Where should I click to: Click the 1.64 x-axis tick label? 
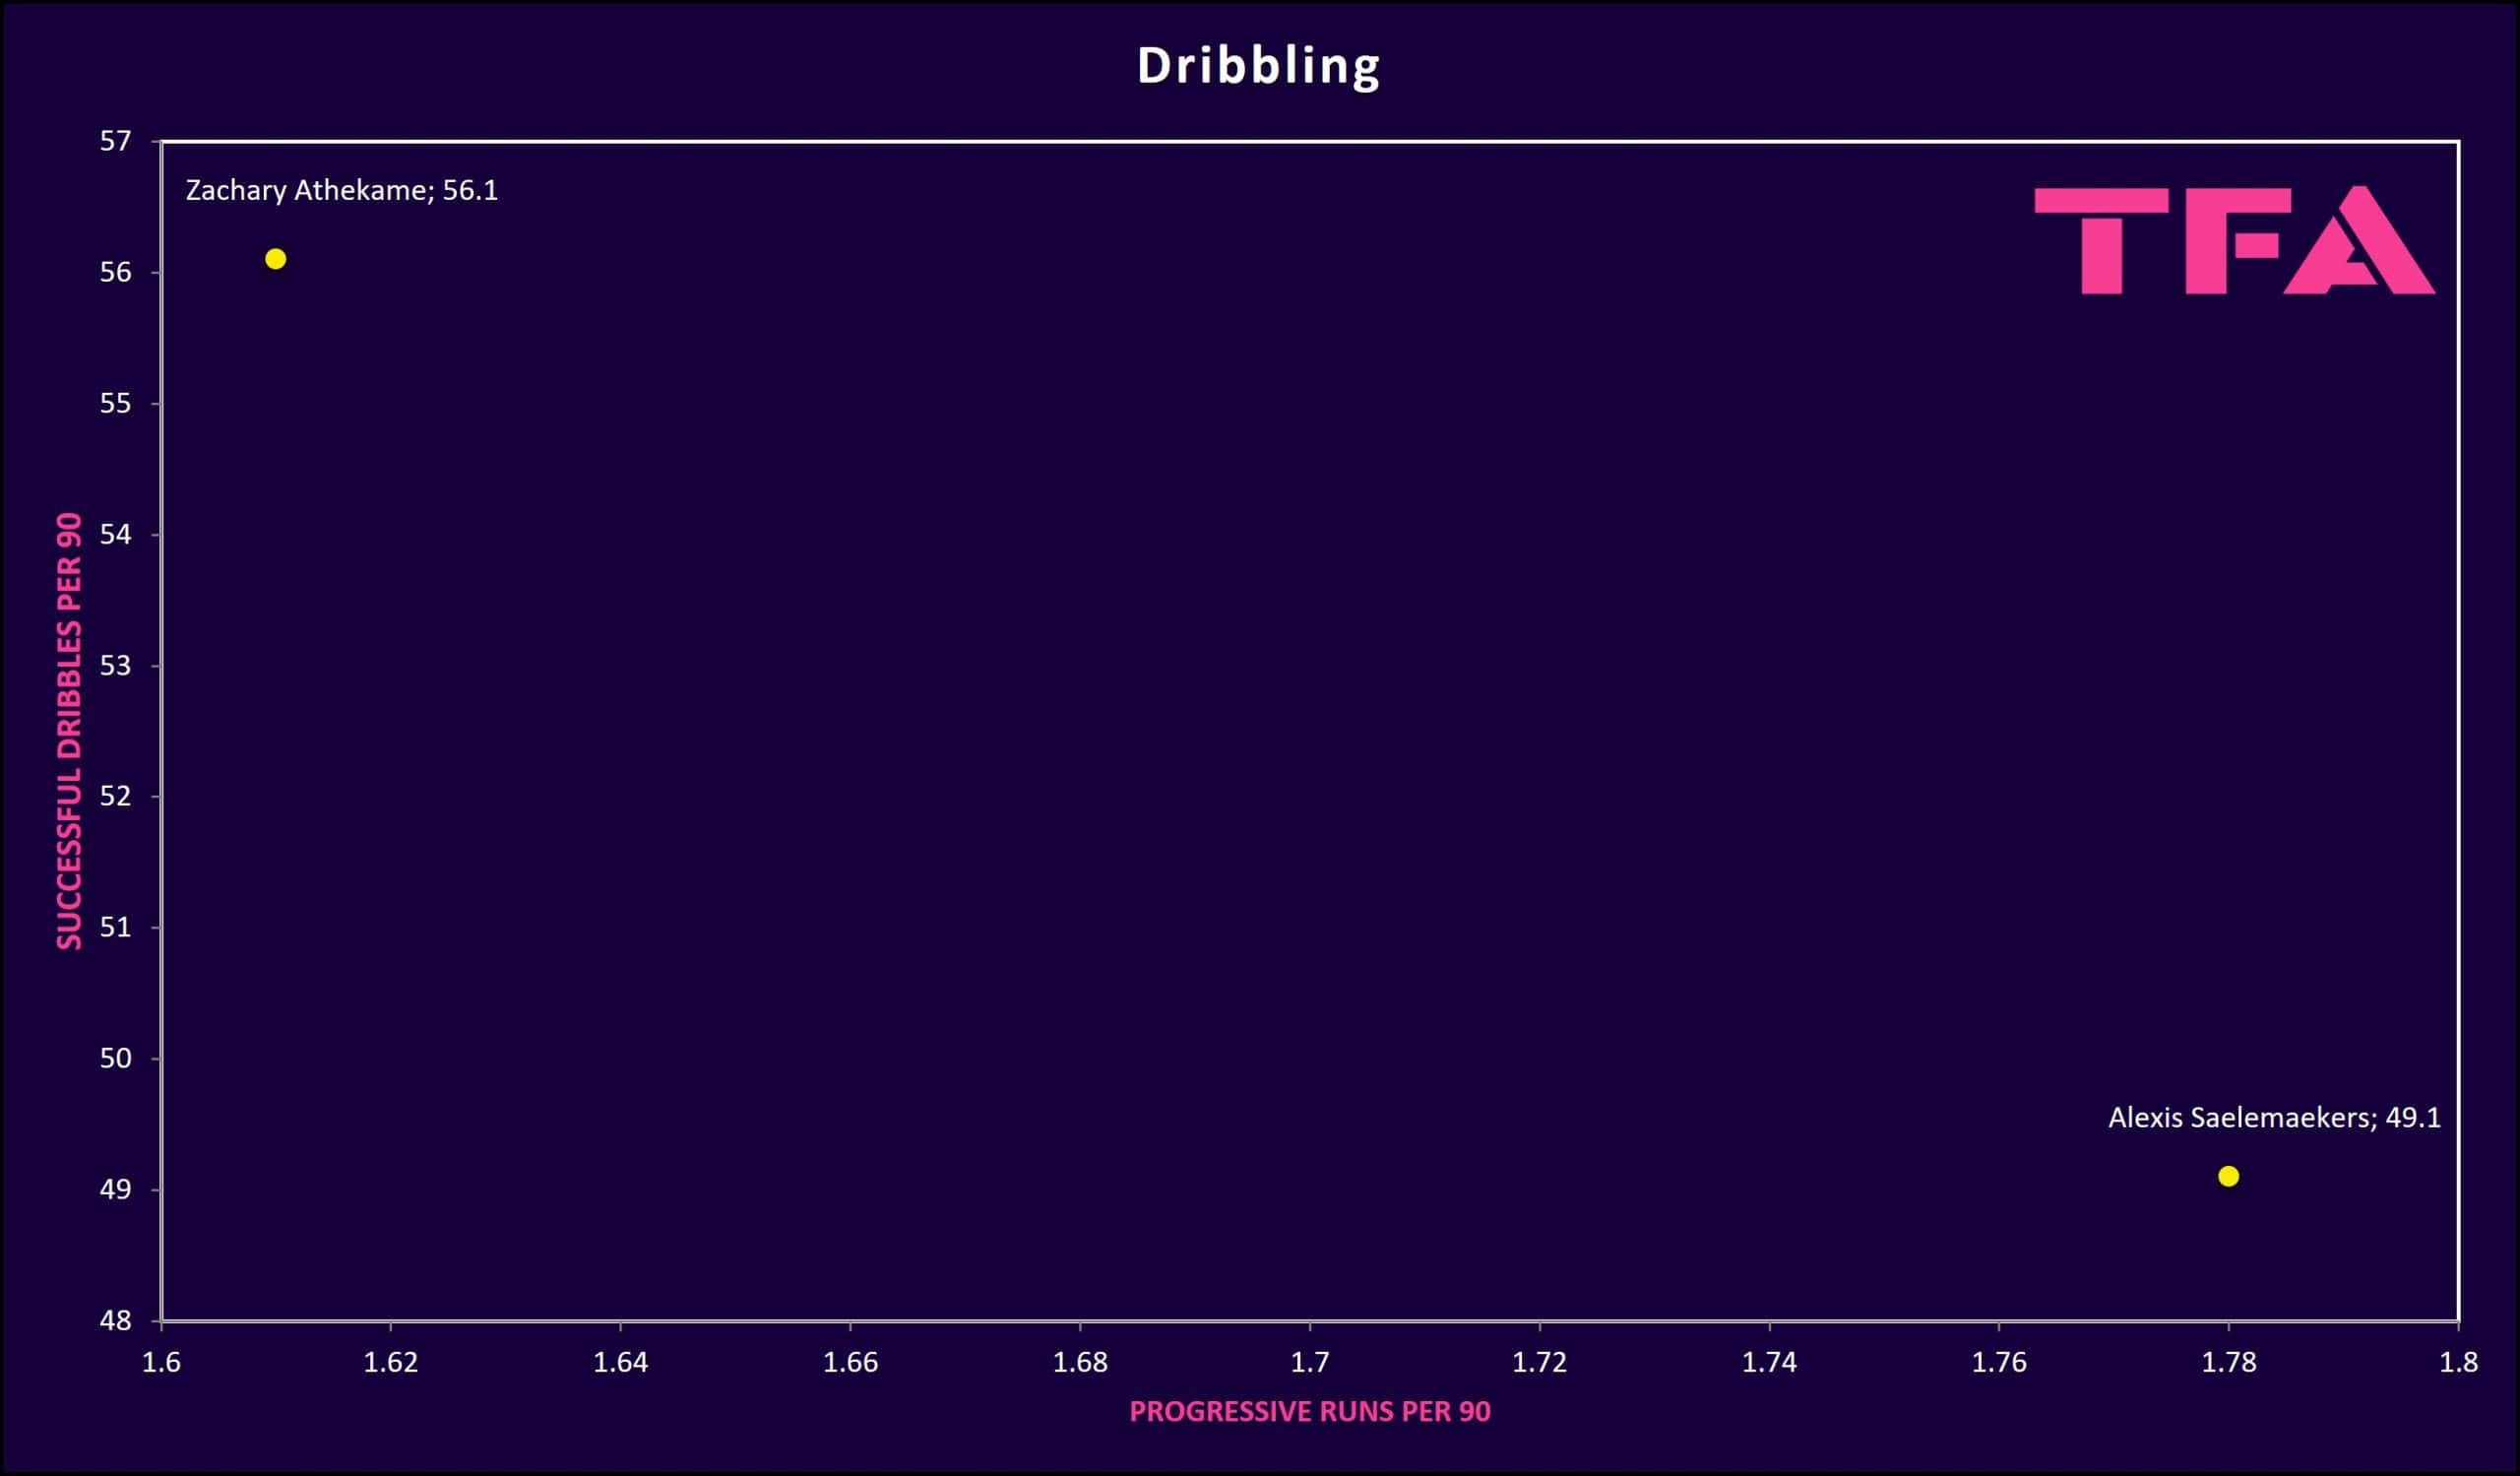[620, 1362]
